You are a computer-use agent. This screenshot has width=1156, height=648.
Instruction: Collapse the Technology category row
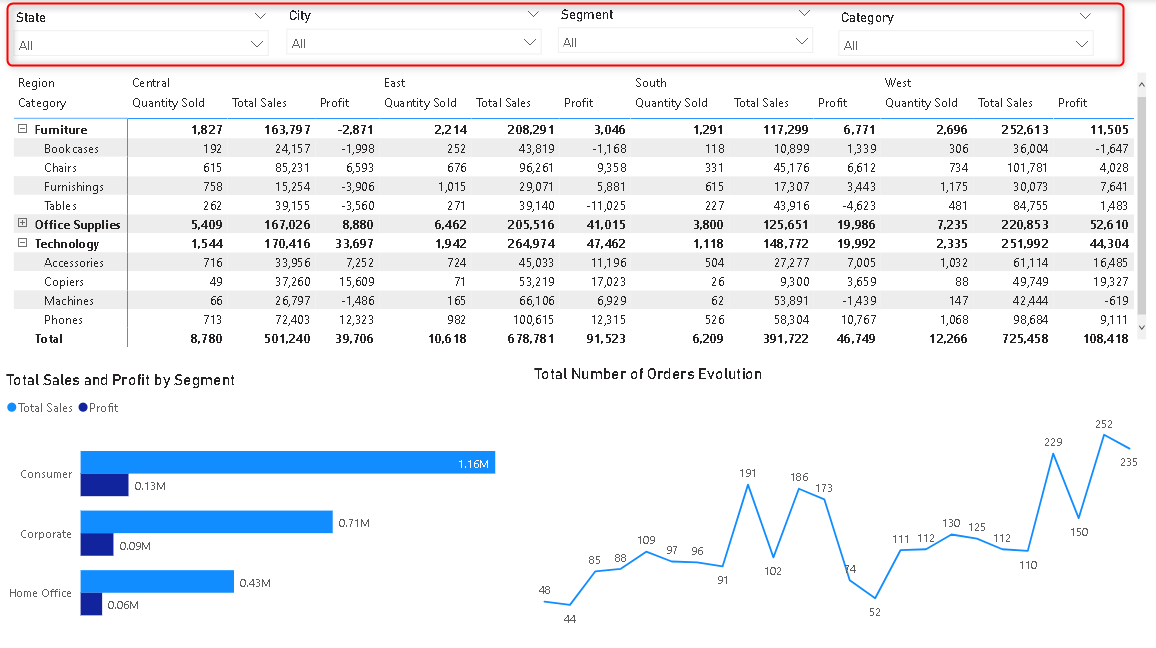[23, 244]
